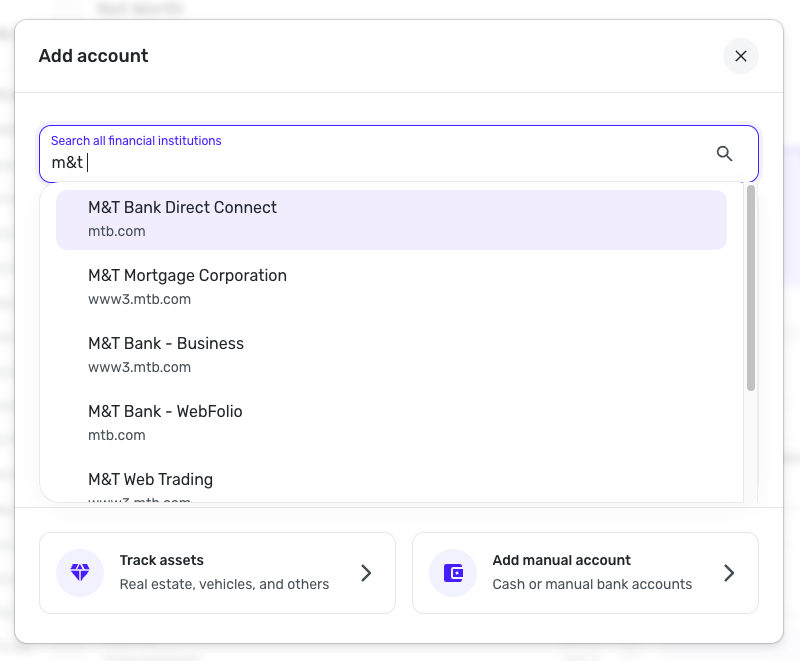
Task: Open the Track assets card
Action: pyautogui.click(x=217, y=573)
